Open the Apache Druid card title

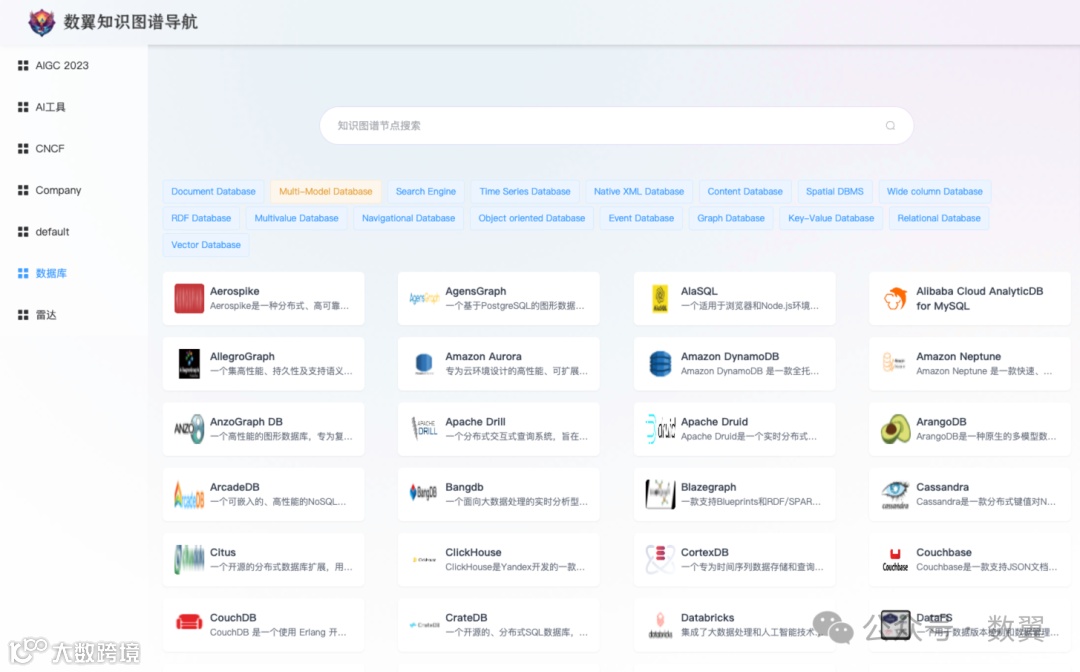pyautogui.click(x=714, y=421)
